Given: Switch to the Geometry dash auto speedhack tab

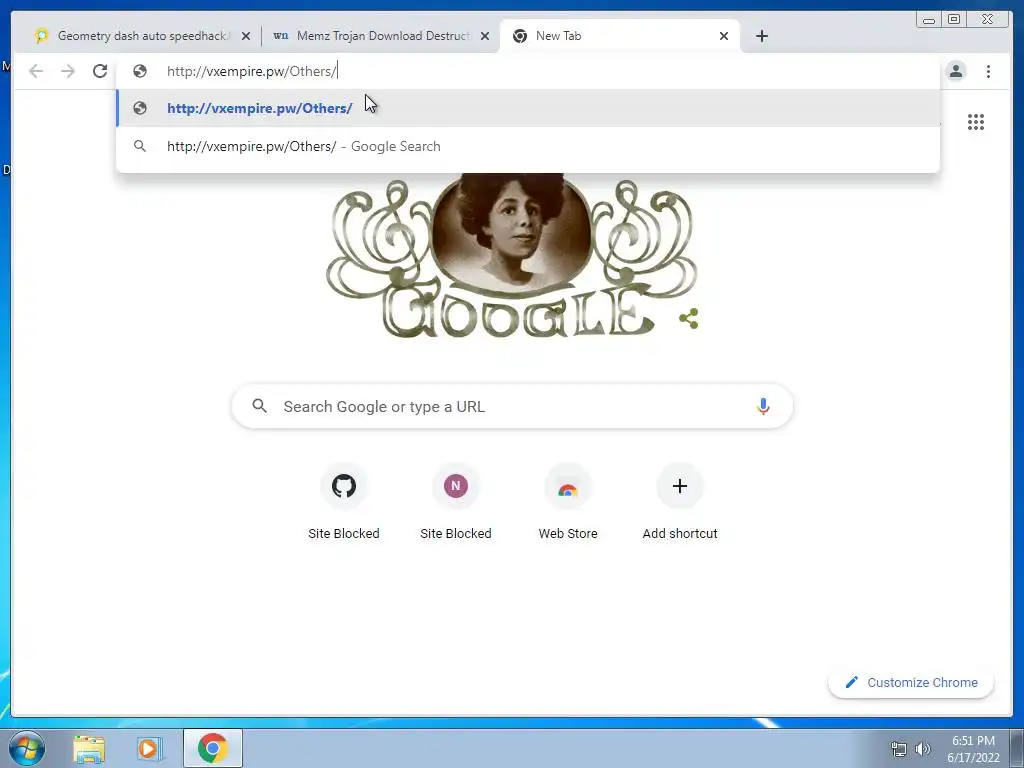Looking at the screenshot, I should 142,36.
